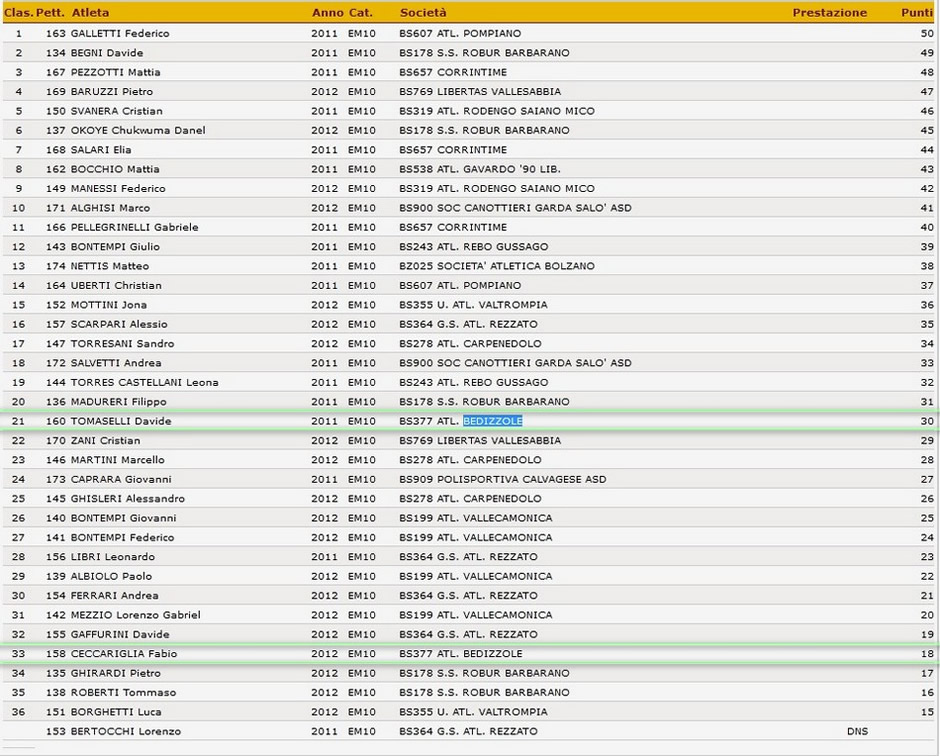Image resolution: width=940 pixels, height=756 pixels.
Task: Click ZANI Cristian name
Action: pyautogui.click(x=106, y=441)
